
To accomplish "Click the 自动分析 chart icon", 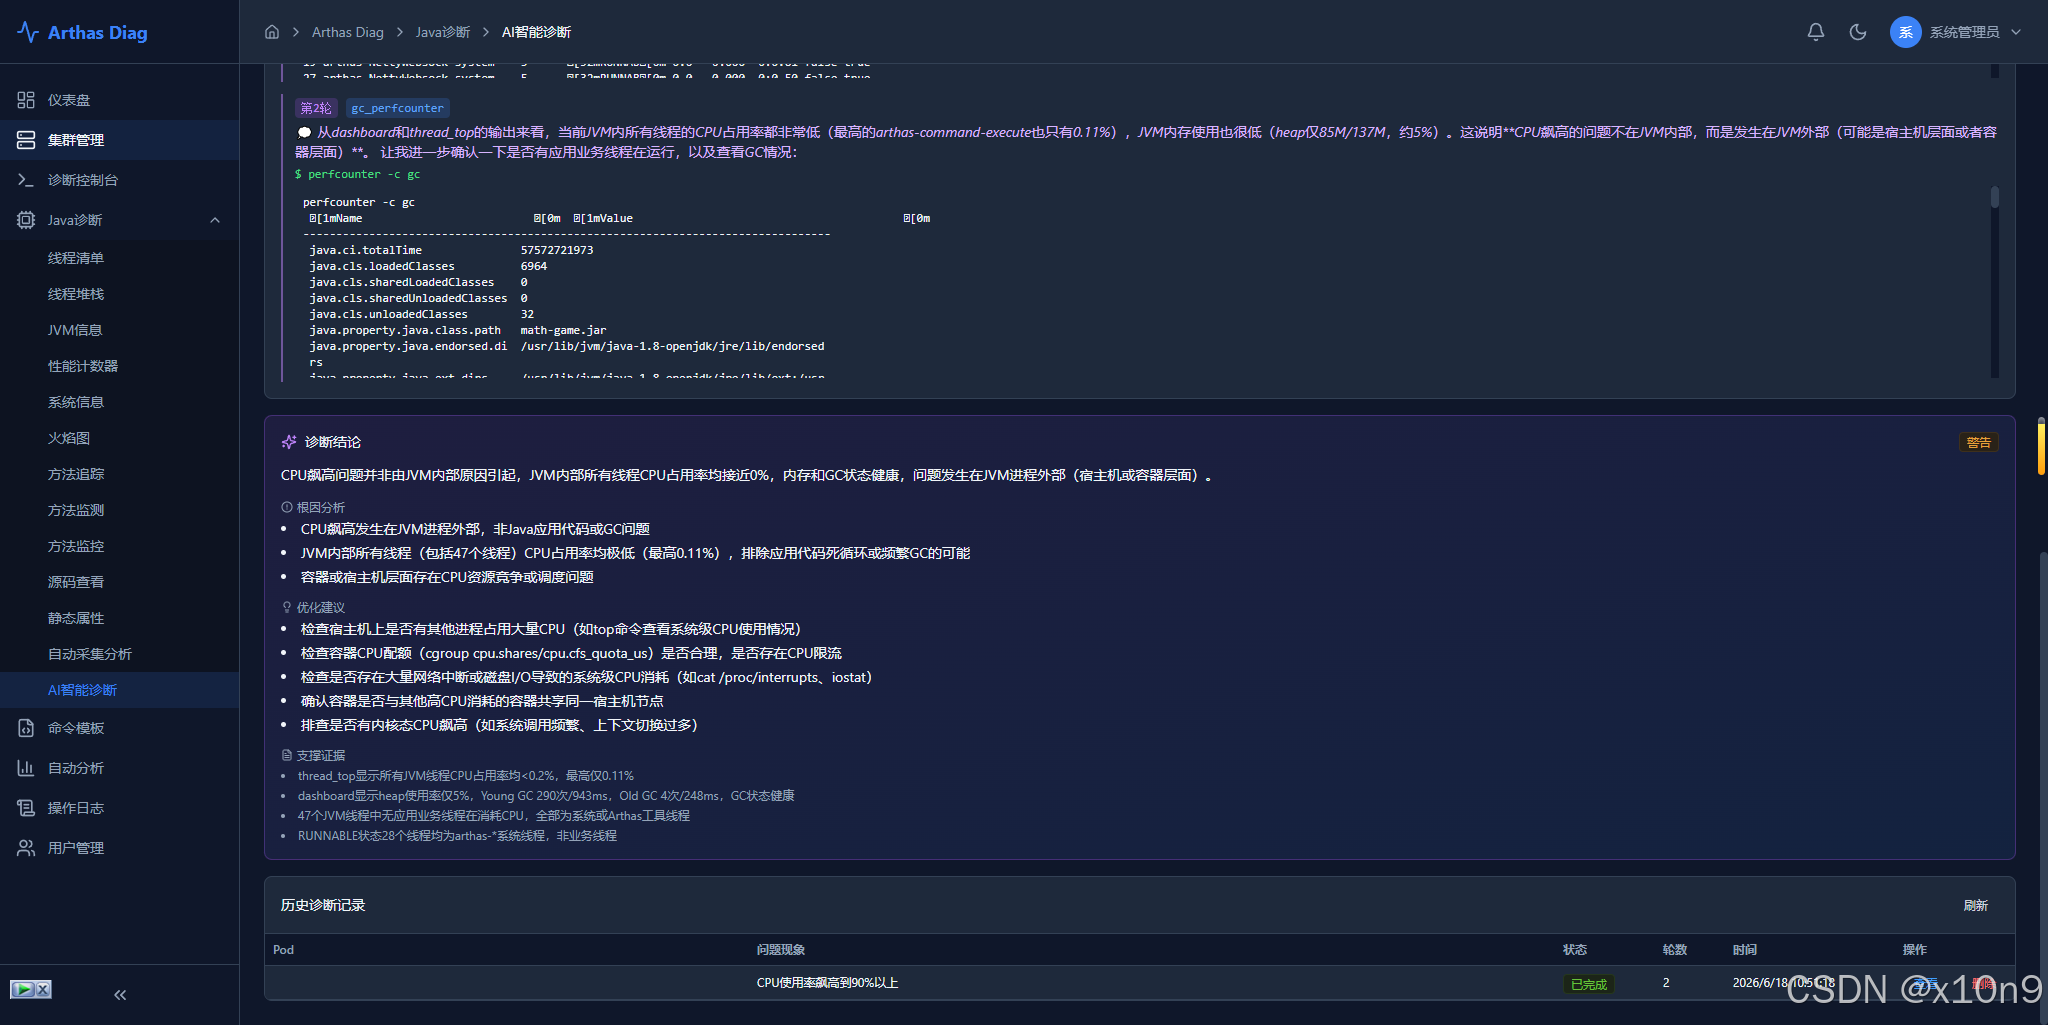I will (x=26, y=768).
